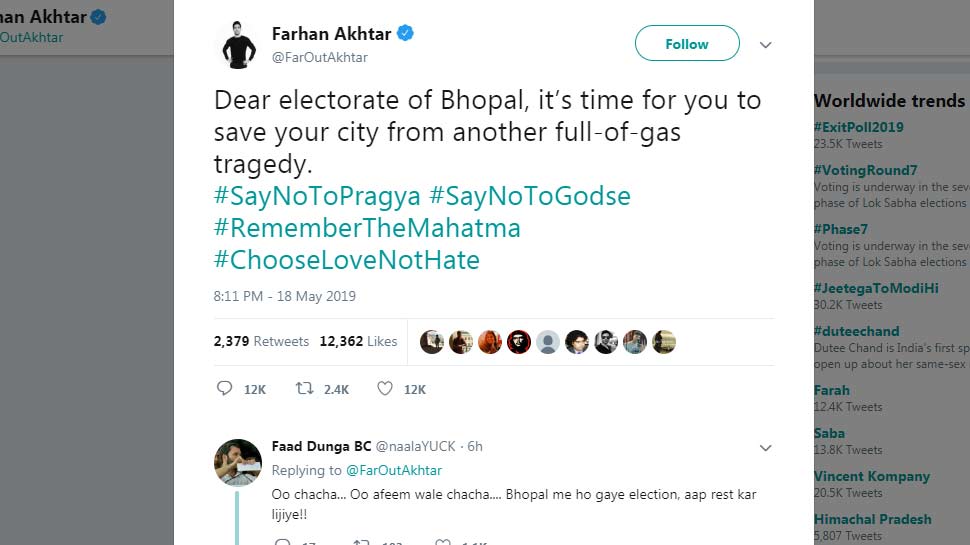970x545 pixels.
Task: Open Farhan Akhtar's profile picture
Action: click(236, 45)
